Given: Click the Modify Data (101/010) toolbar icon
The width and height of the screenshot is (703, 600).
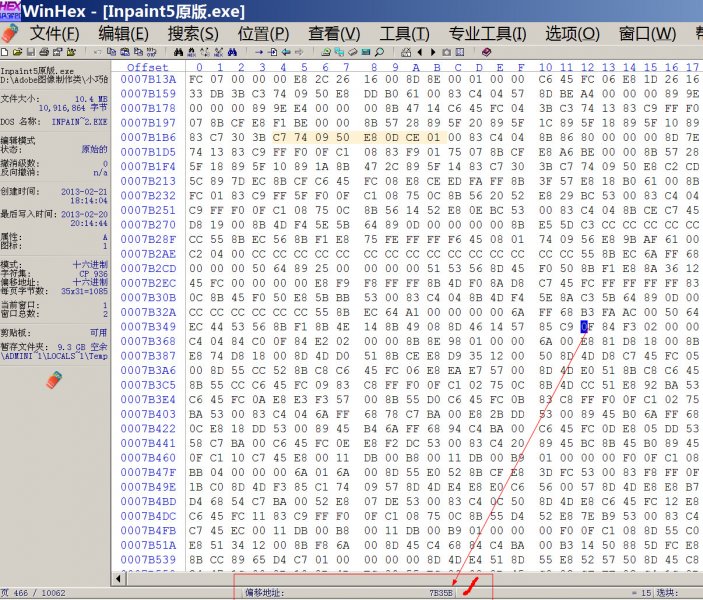Looking at the screenshot, I should pyautogui.click(x=152, y=52).
